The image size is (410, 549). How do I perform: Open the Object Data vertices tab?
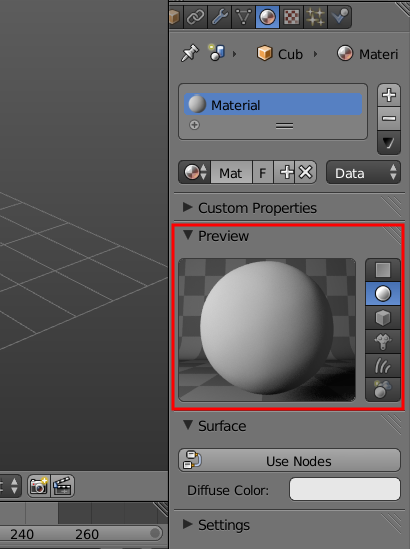point(243,17)
